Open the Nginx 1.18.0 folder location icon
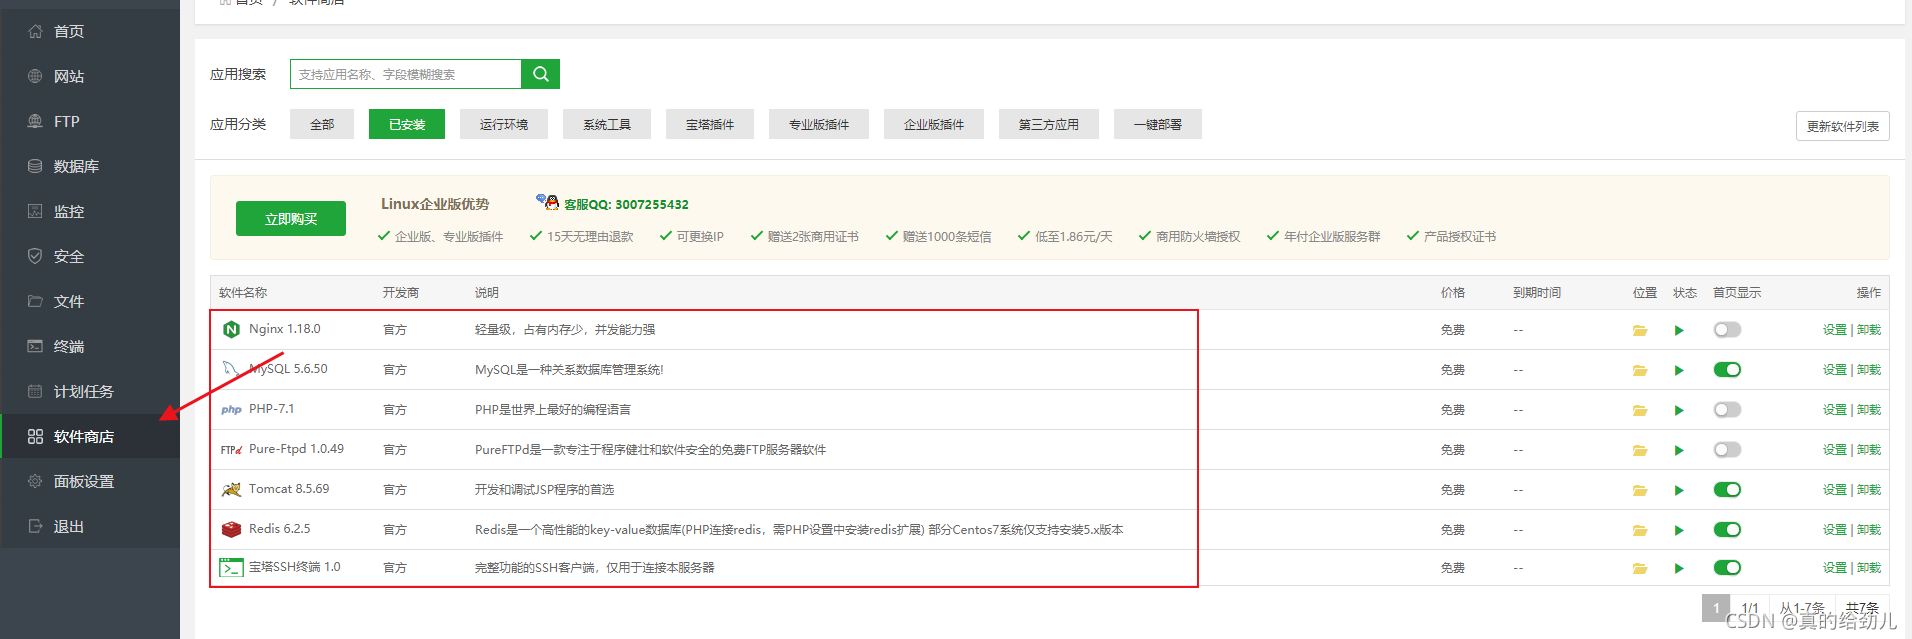The image size is (1912, 639). pos(1640,330)
